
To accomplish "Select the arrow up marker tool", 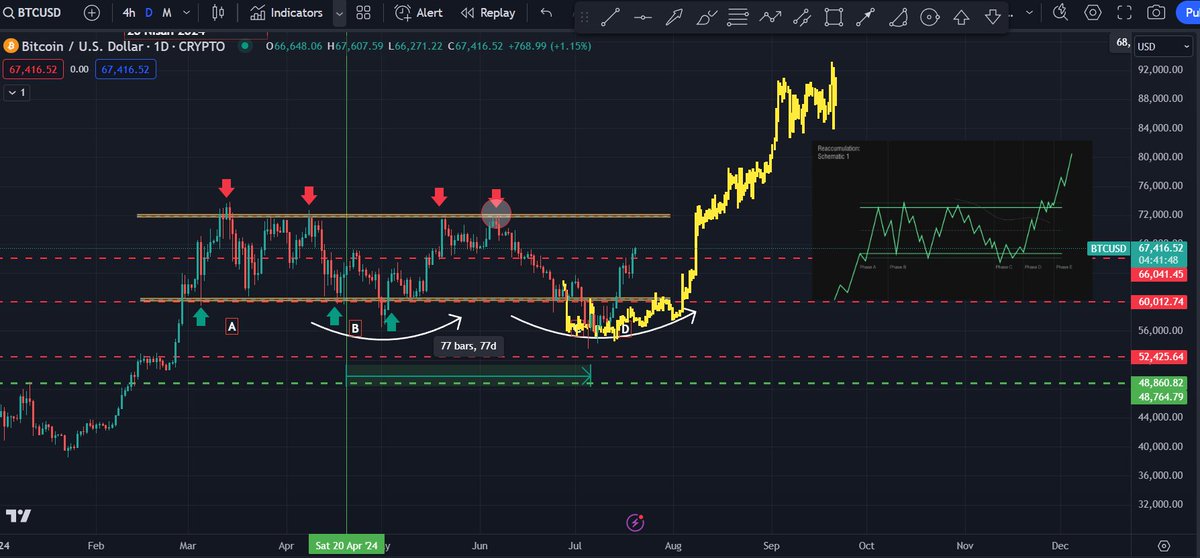I will coord(961,16).
